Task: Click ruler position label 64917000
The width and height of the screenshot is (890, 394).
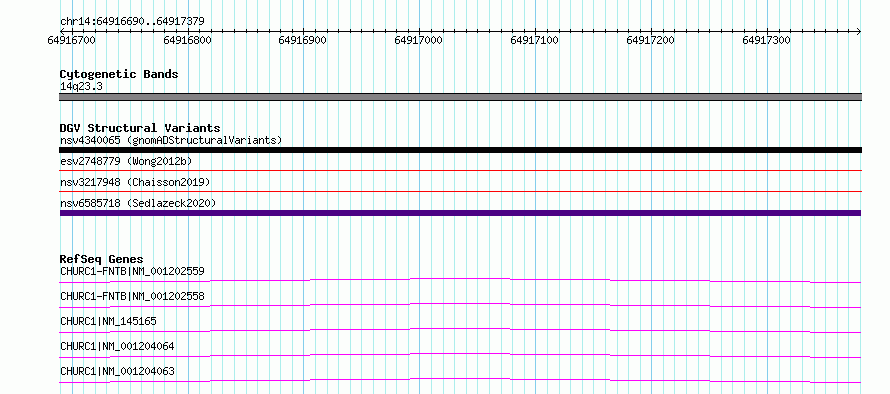Action: [x=419, y=40]
